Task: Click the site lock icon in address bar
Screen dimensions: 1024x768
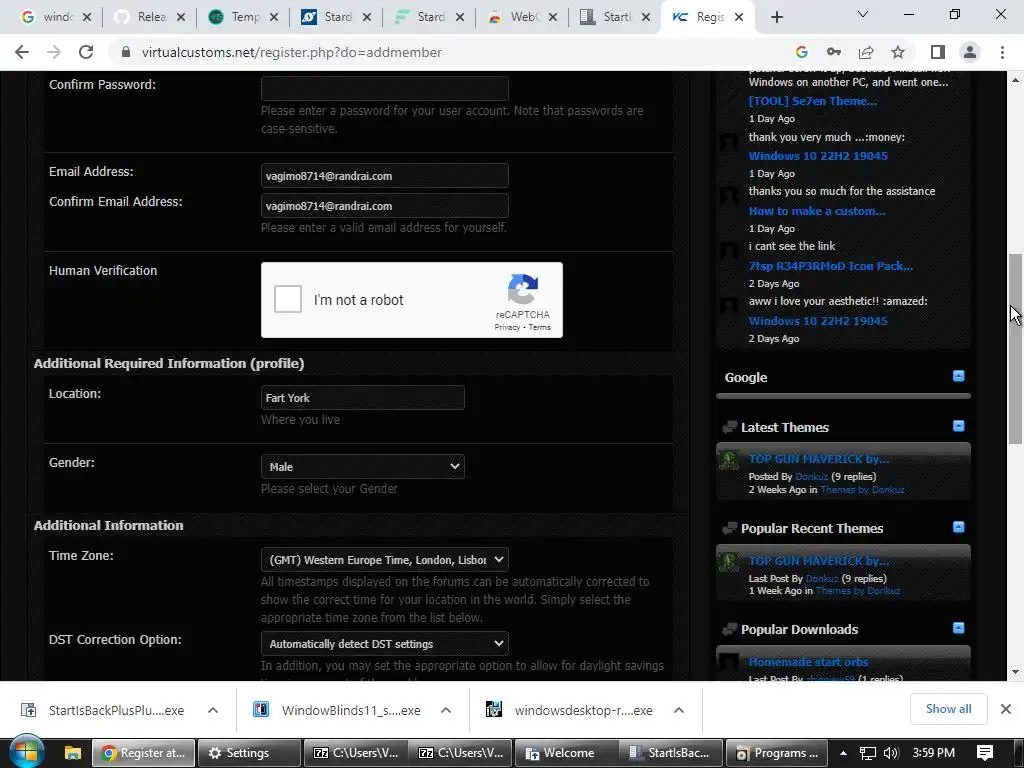Action: [126, 52]
